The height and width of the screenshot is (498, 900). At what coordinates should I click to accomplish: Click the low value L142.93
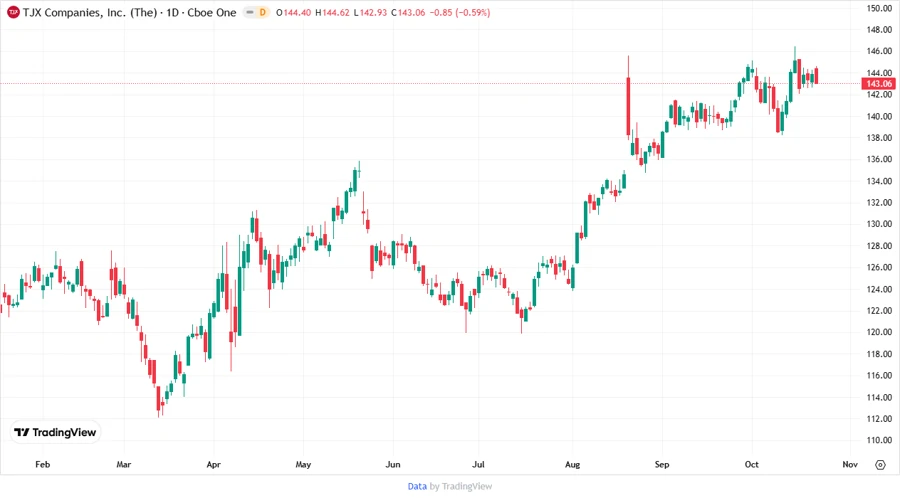pos(370,12)
